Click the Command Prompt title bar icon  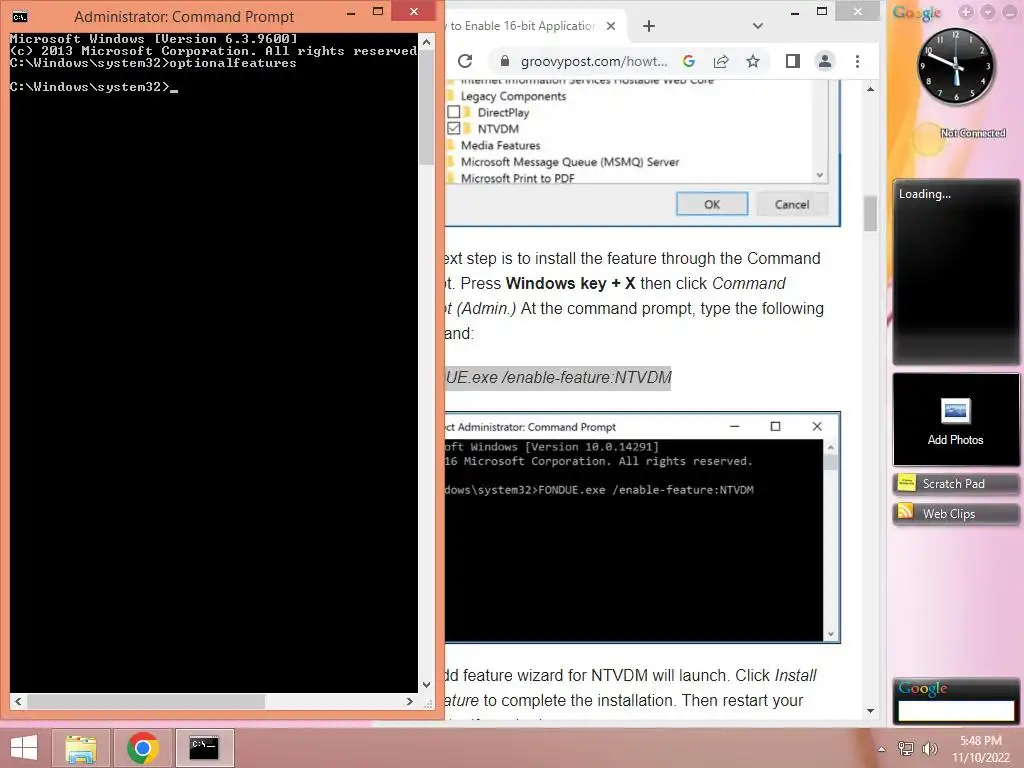pyautogui.click(x=20, y=16)
